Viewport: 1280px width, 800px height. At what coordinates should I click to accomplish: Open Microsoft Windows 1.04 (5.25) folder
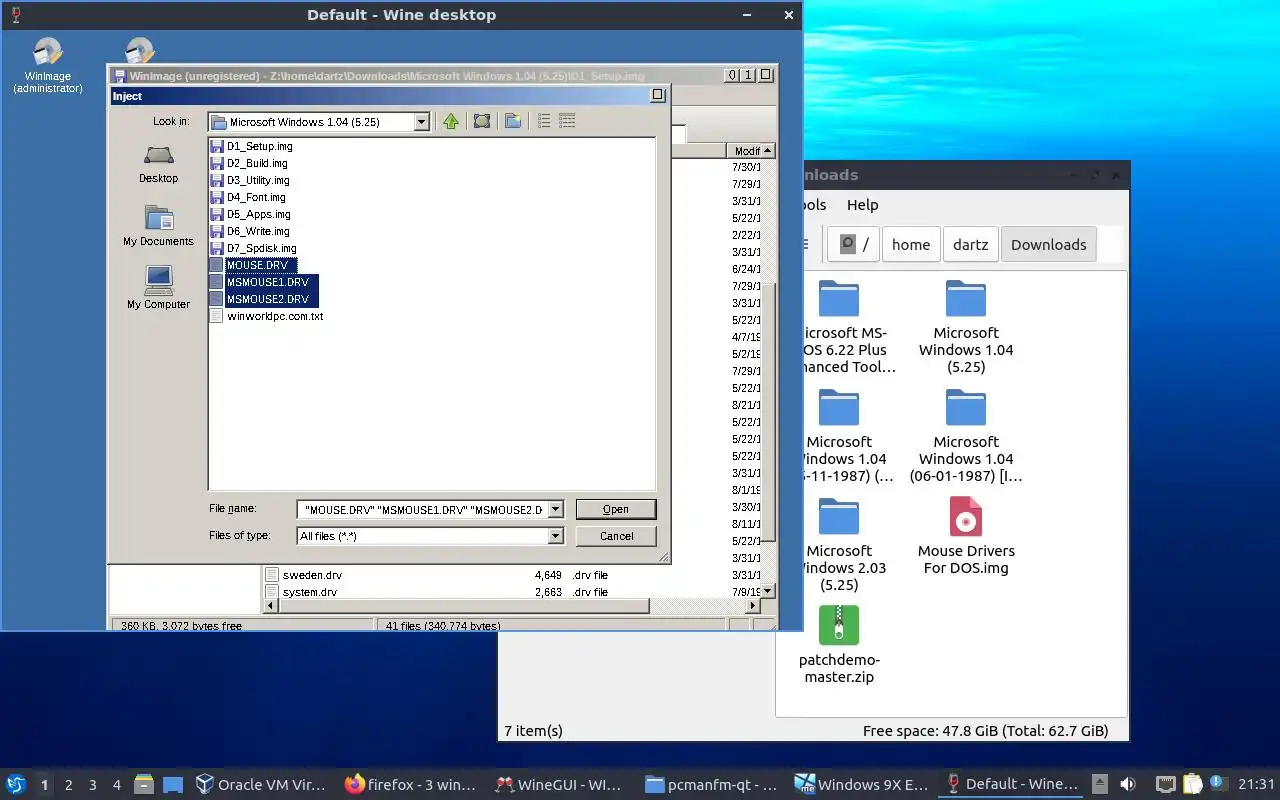[966, 327]
